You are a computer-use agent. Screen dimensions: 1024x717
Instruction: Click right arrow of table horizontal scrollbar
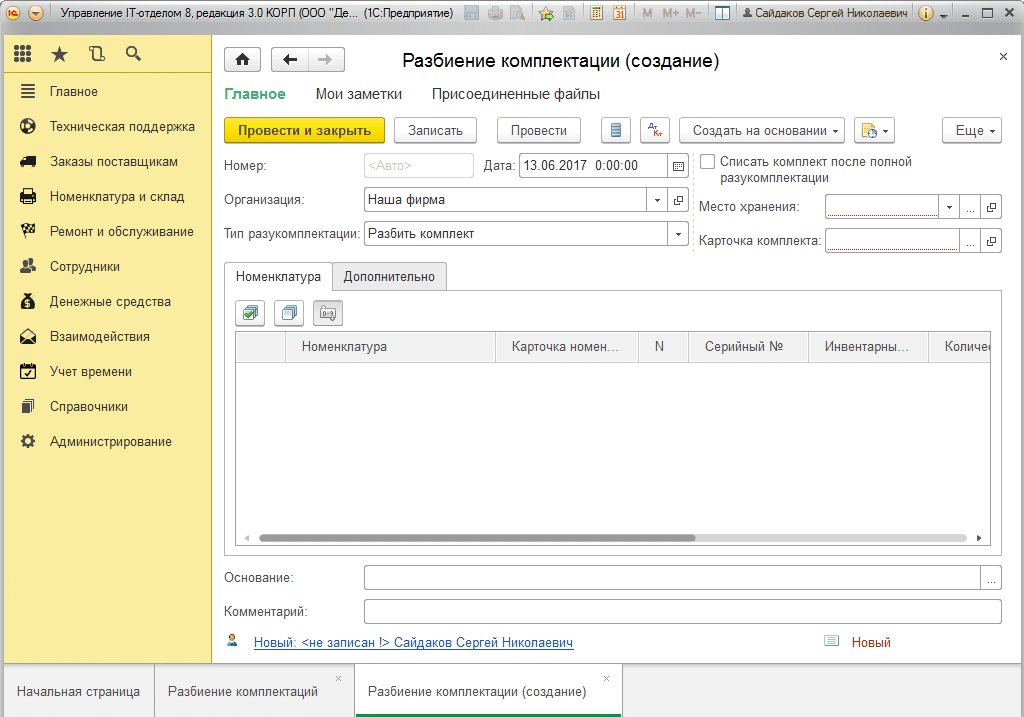(x=979, y=538)
